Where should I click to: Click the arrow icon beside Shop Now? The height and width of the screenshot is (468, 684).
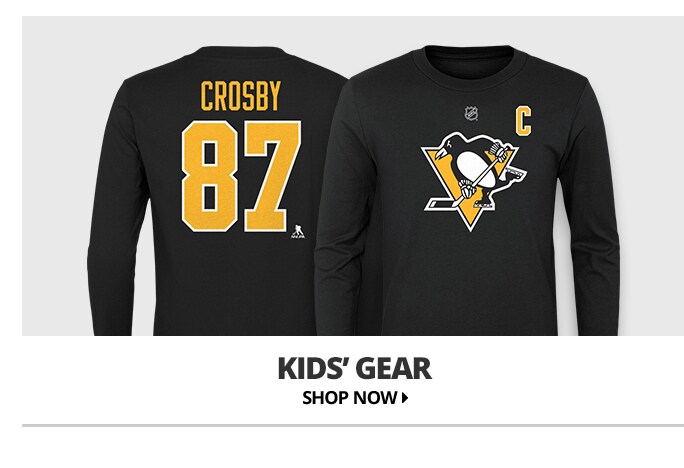click(405, 398)
